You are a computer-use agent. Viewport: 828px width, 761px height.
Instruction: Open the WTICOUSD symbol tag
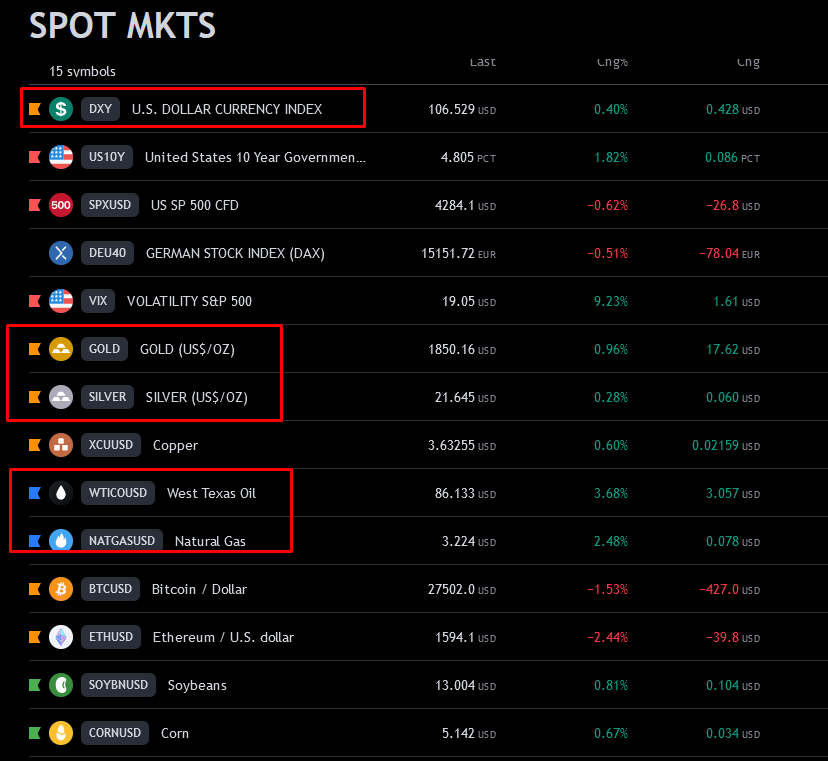pyautogui.click(x=118, y=493)
